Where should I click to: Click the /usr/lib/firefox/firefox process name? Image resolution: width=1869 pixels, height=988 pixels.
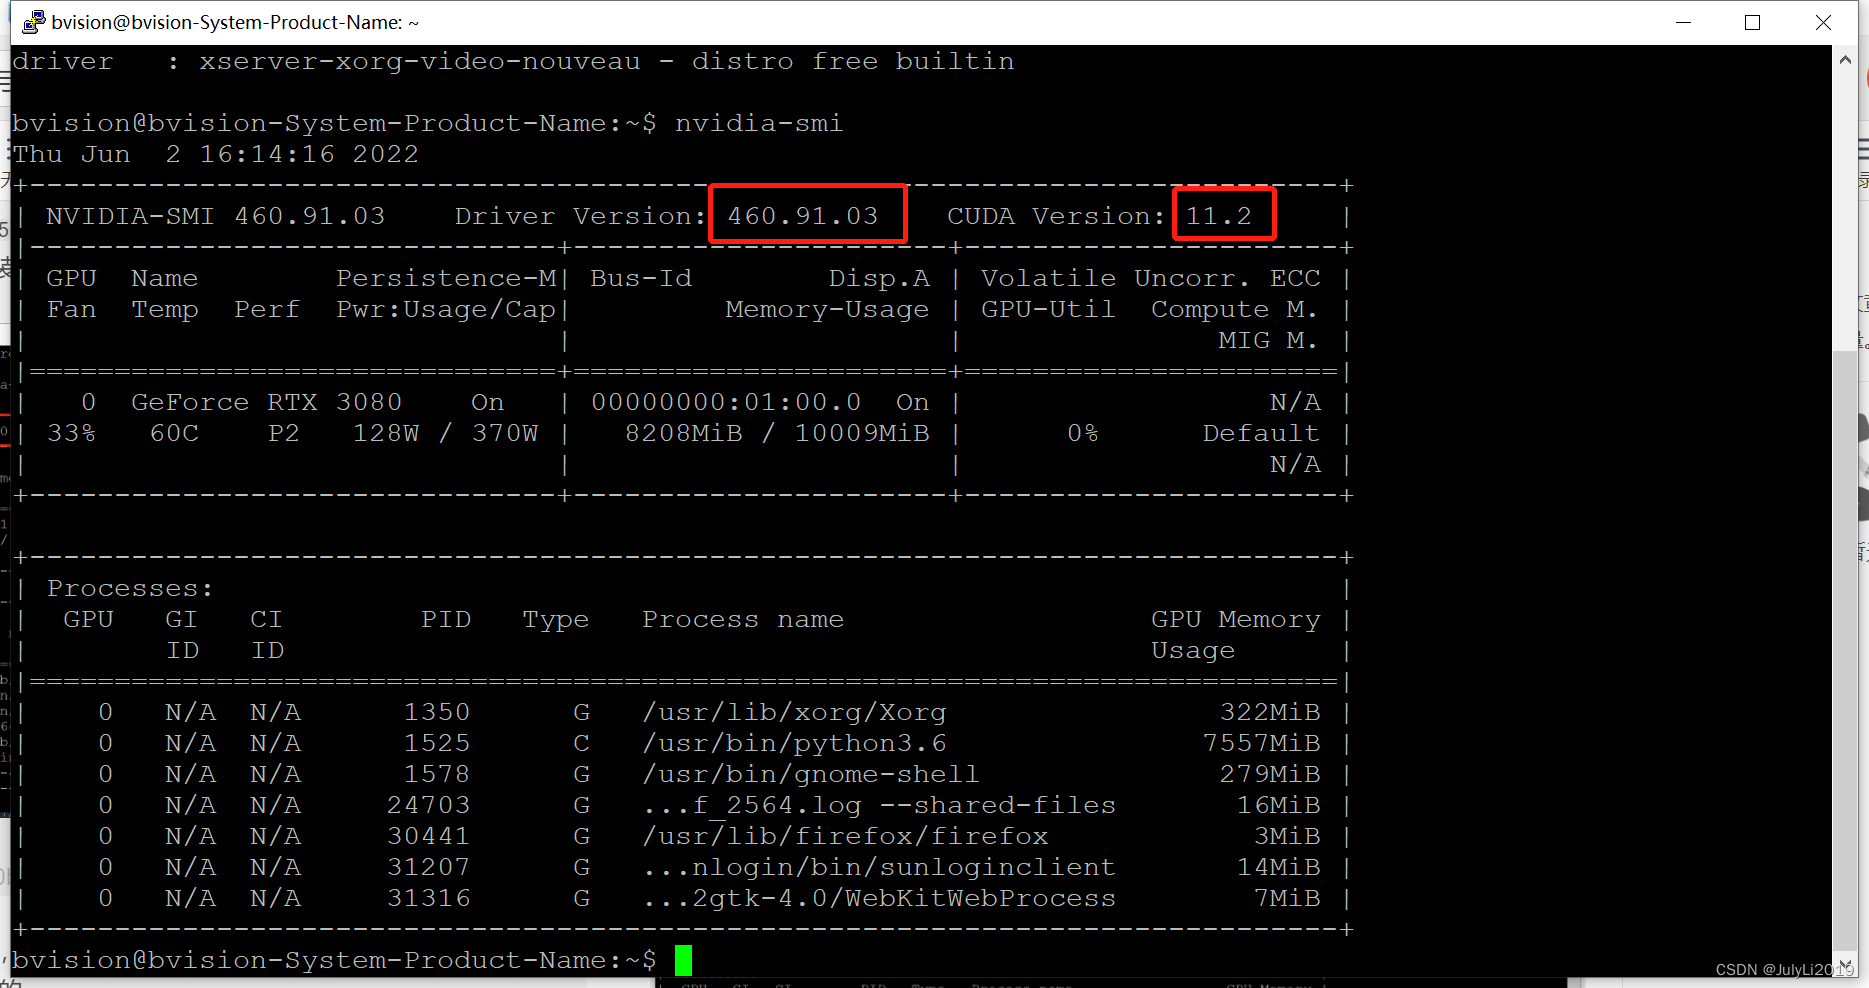[x=845, y=836]
